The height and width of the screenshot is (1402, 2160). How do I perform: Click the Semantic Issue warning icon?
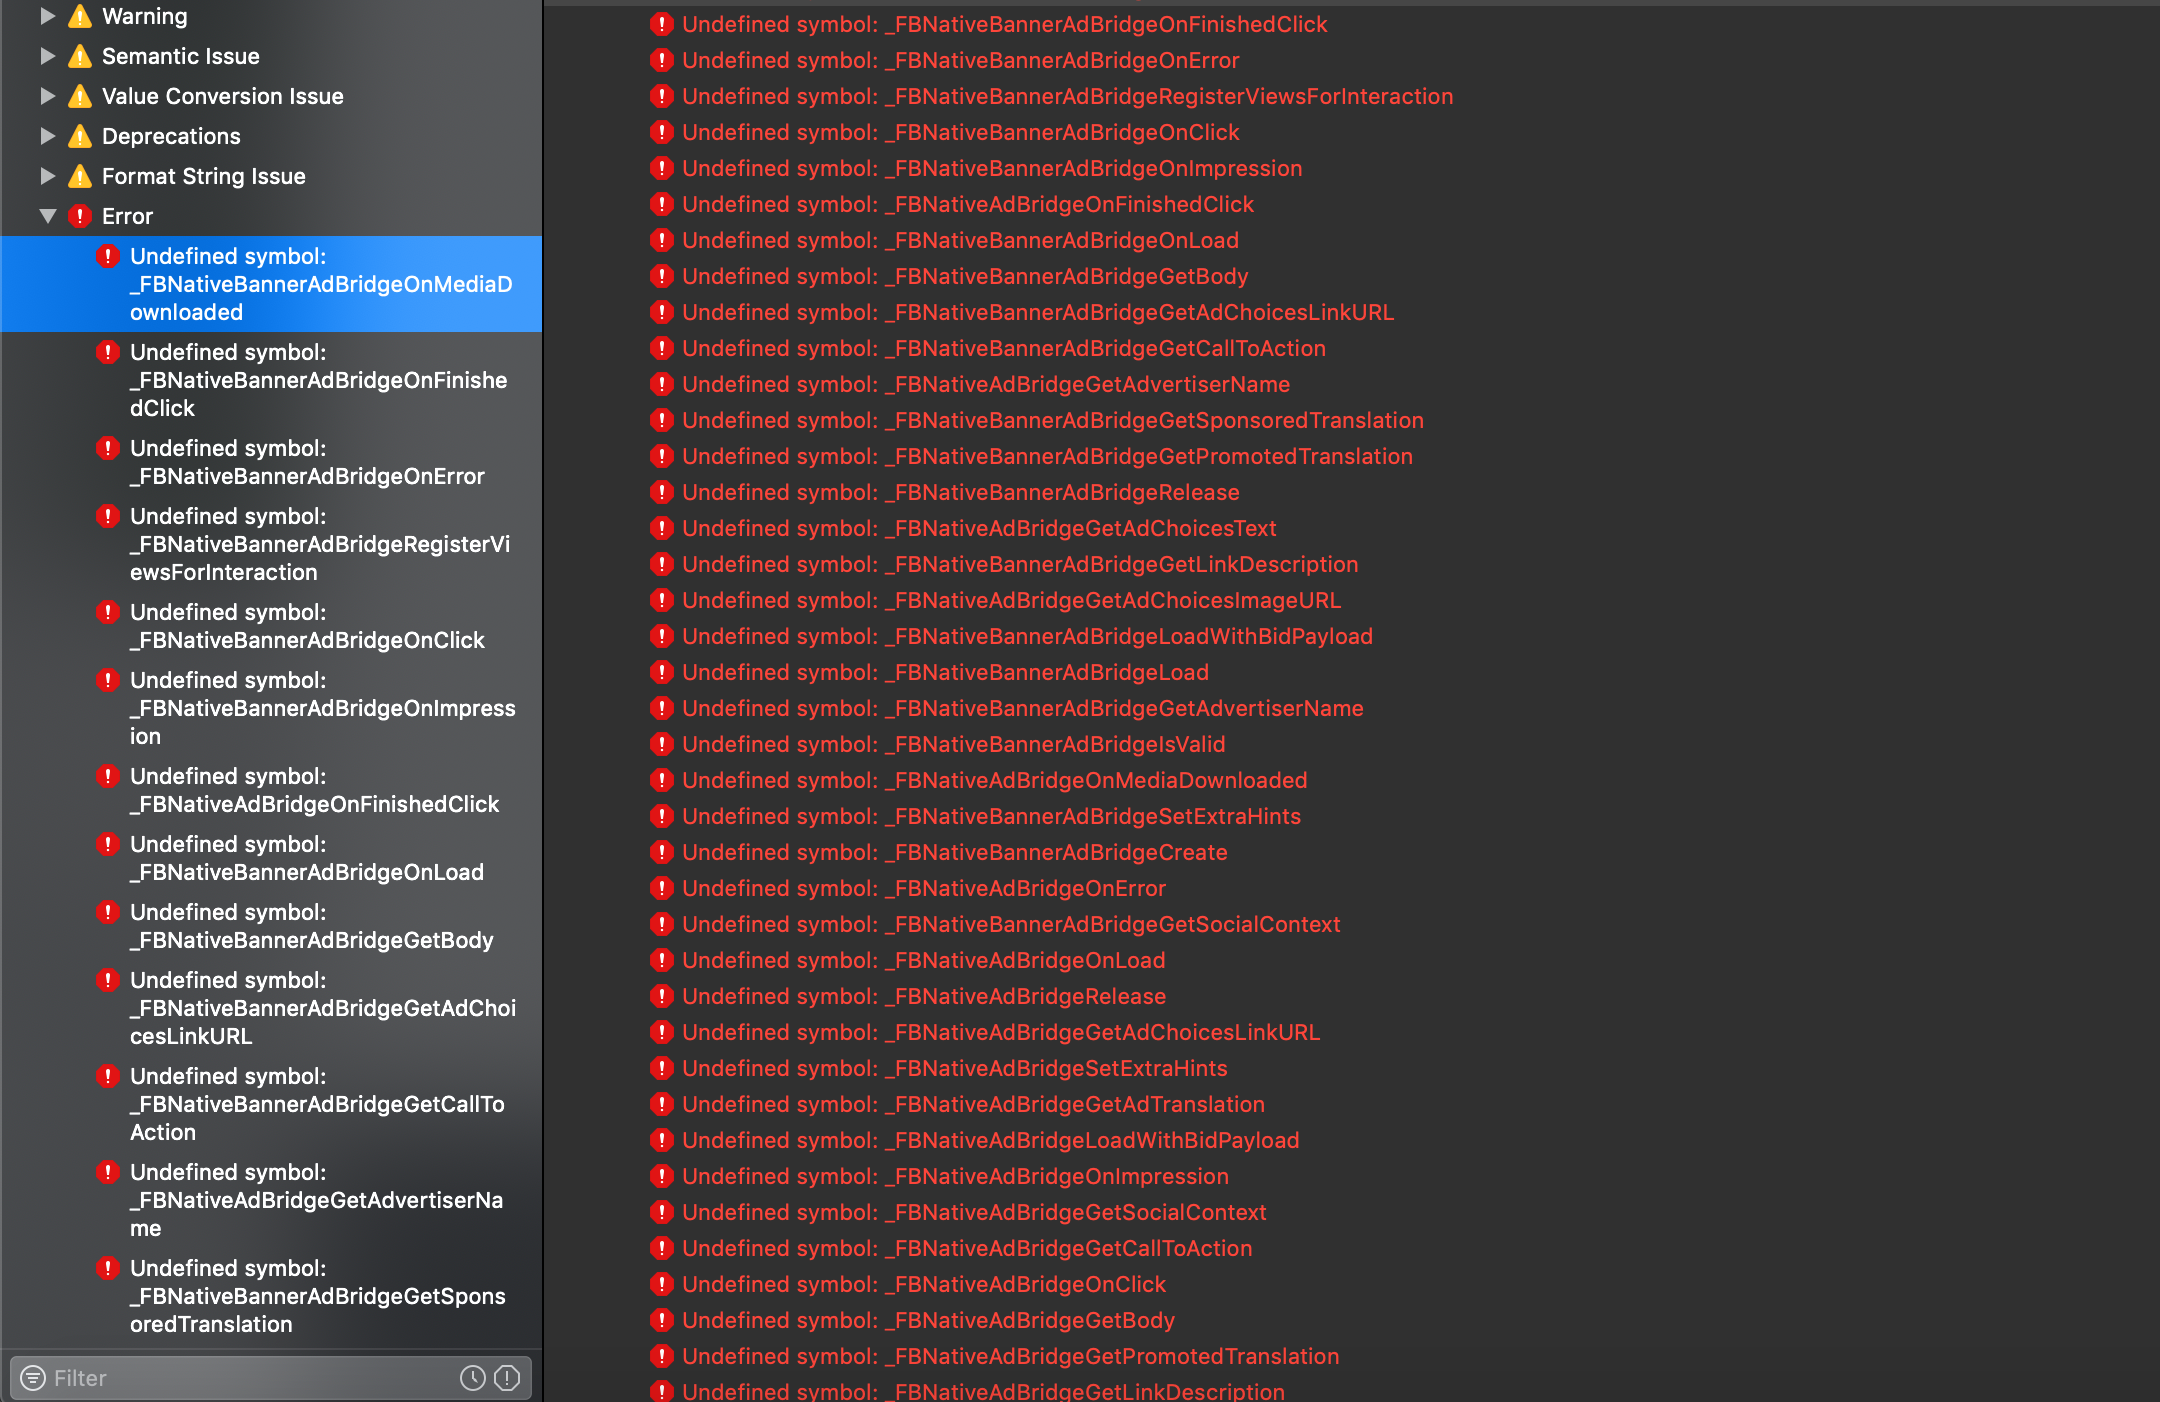[80, 56]
